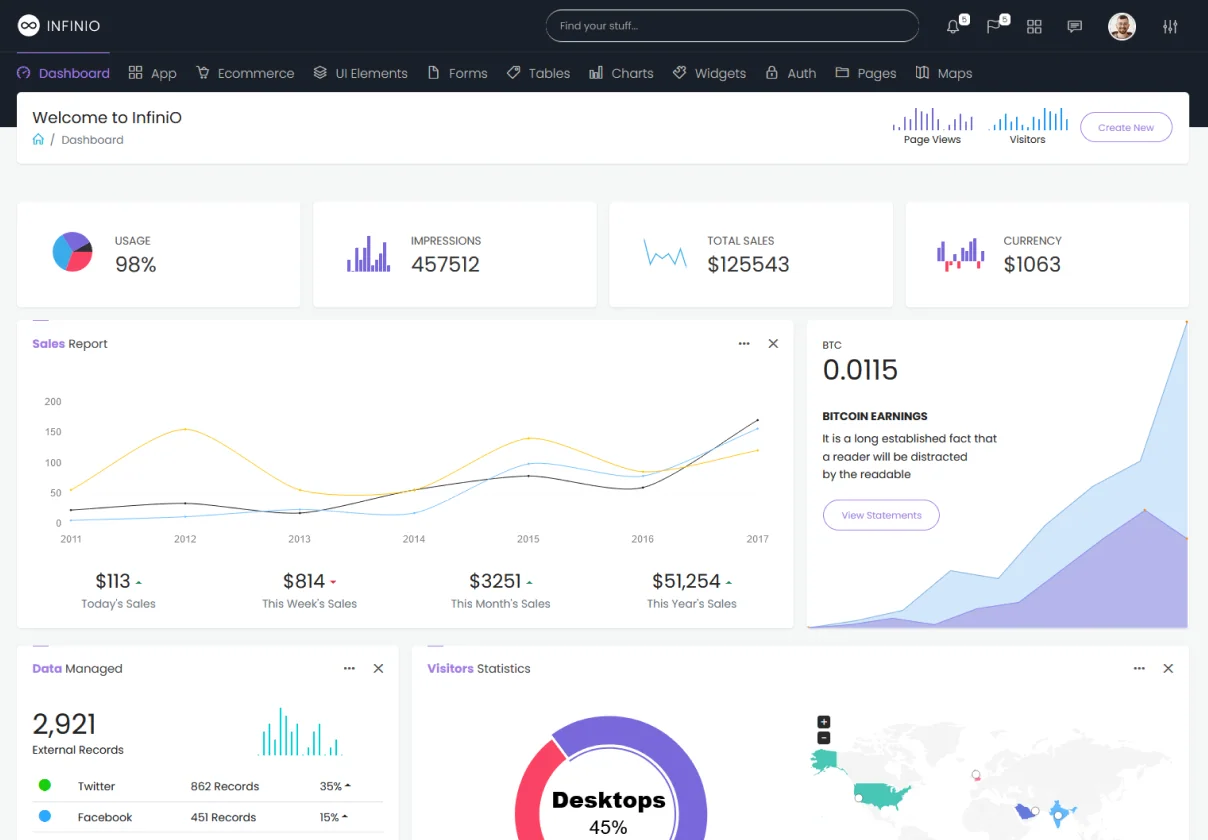This screenshot has height=840, width=1208.
Task: Click the 862 Records Twitter cell
Action: (x=225, y=786)
